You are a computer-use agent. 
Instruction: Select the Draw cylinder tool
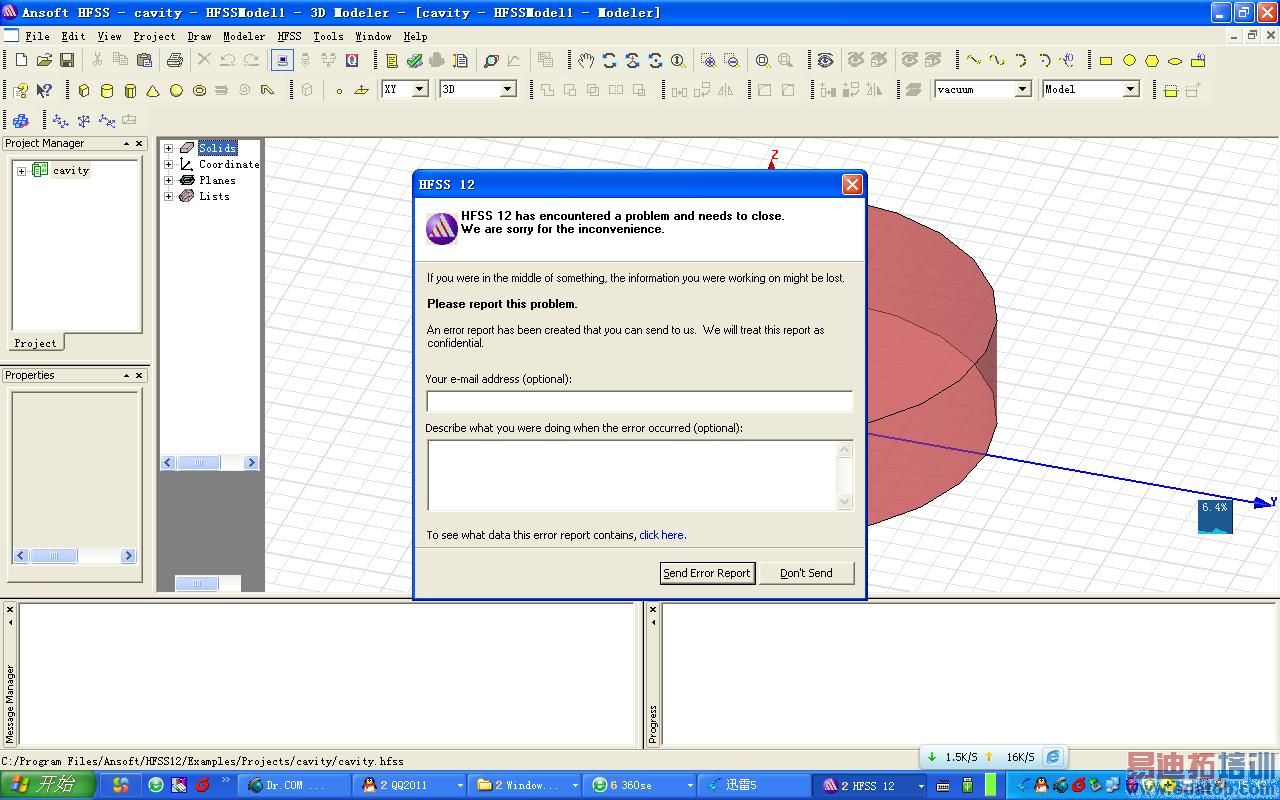click(x=107, y=90)
